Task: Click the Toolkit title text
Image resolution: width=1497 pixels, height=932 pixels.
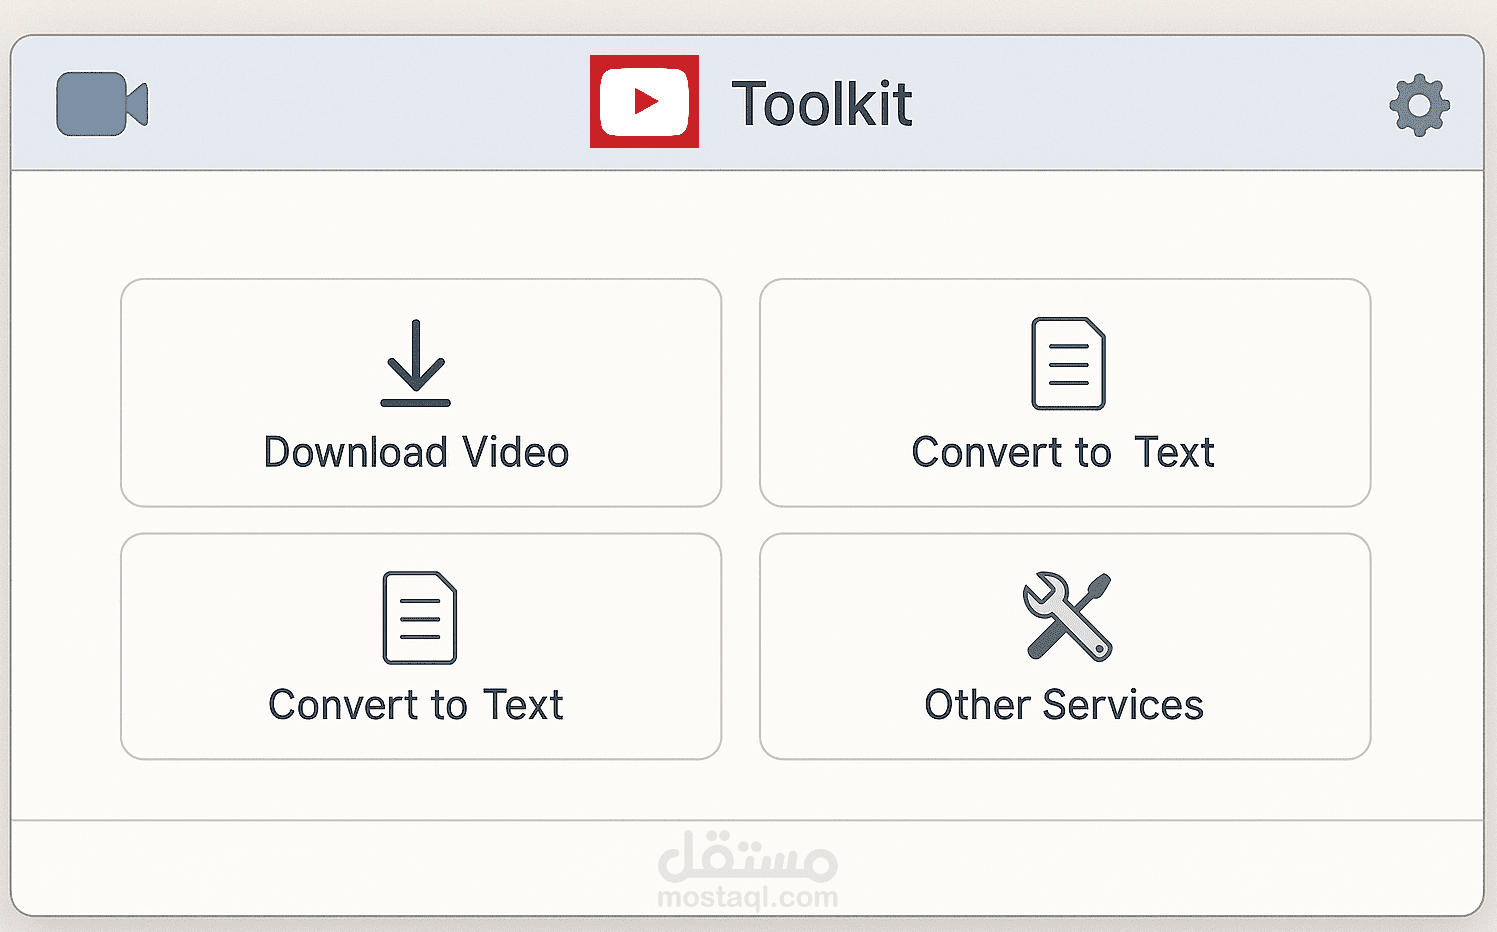Action: (823, 101)
